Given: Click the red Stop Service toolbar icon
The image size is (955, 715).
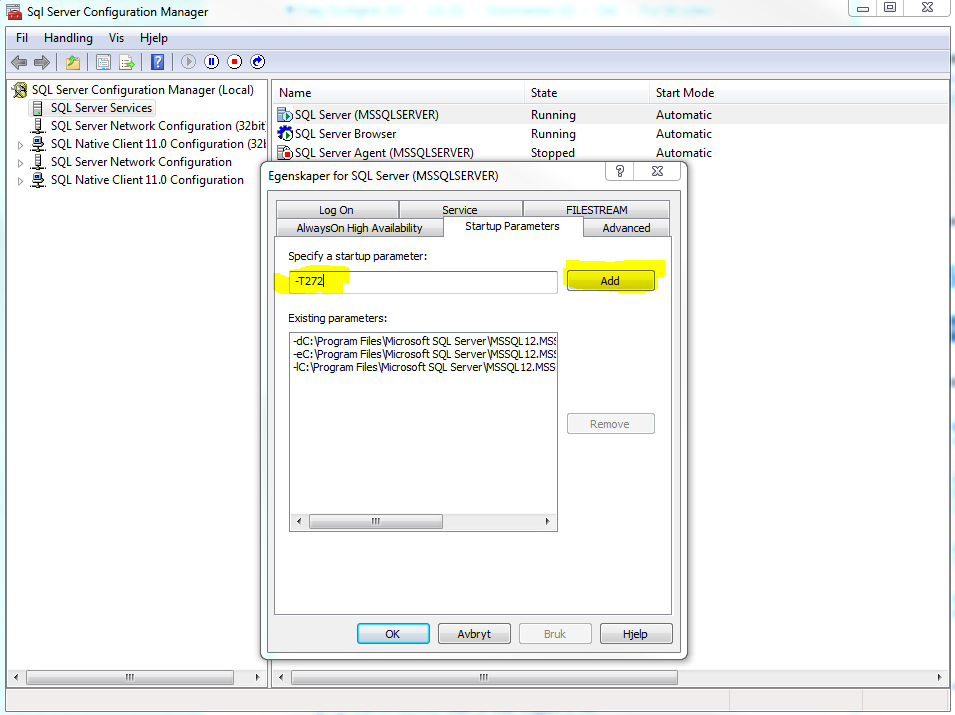Looking at the screenshot, I should click(x=234, y=62).
